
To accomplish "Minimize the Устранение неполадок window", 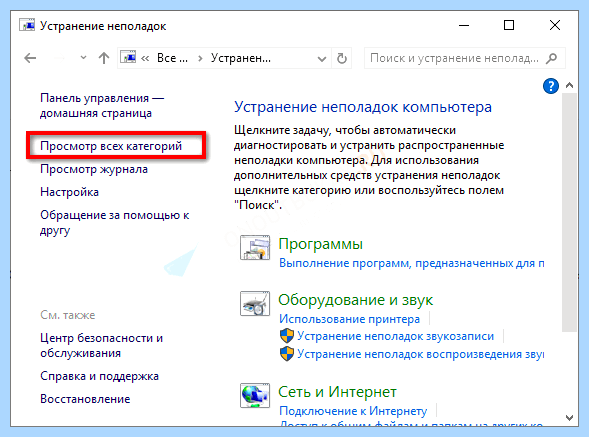I will [x=464, y=26].
